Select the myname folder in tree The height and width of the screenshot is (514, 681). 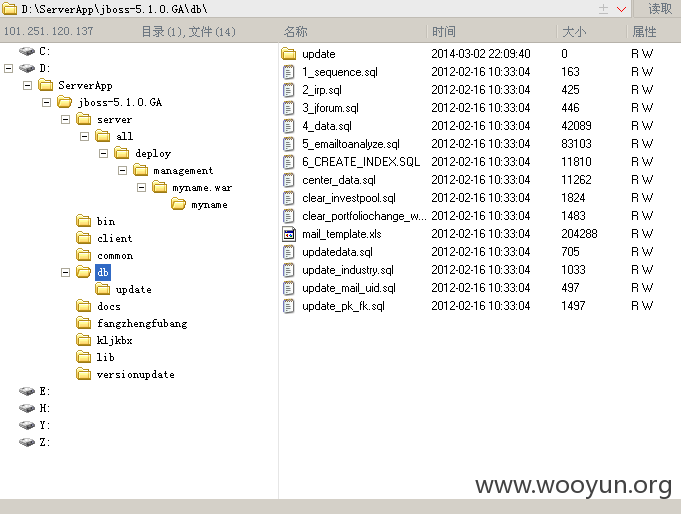pos(209,205)
